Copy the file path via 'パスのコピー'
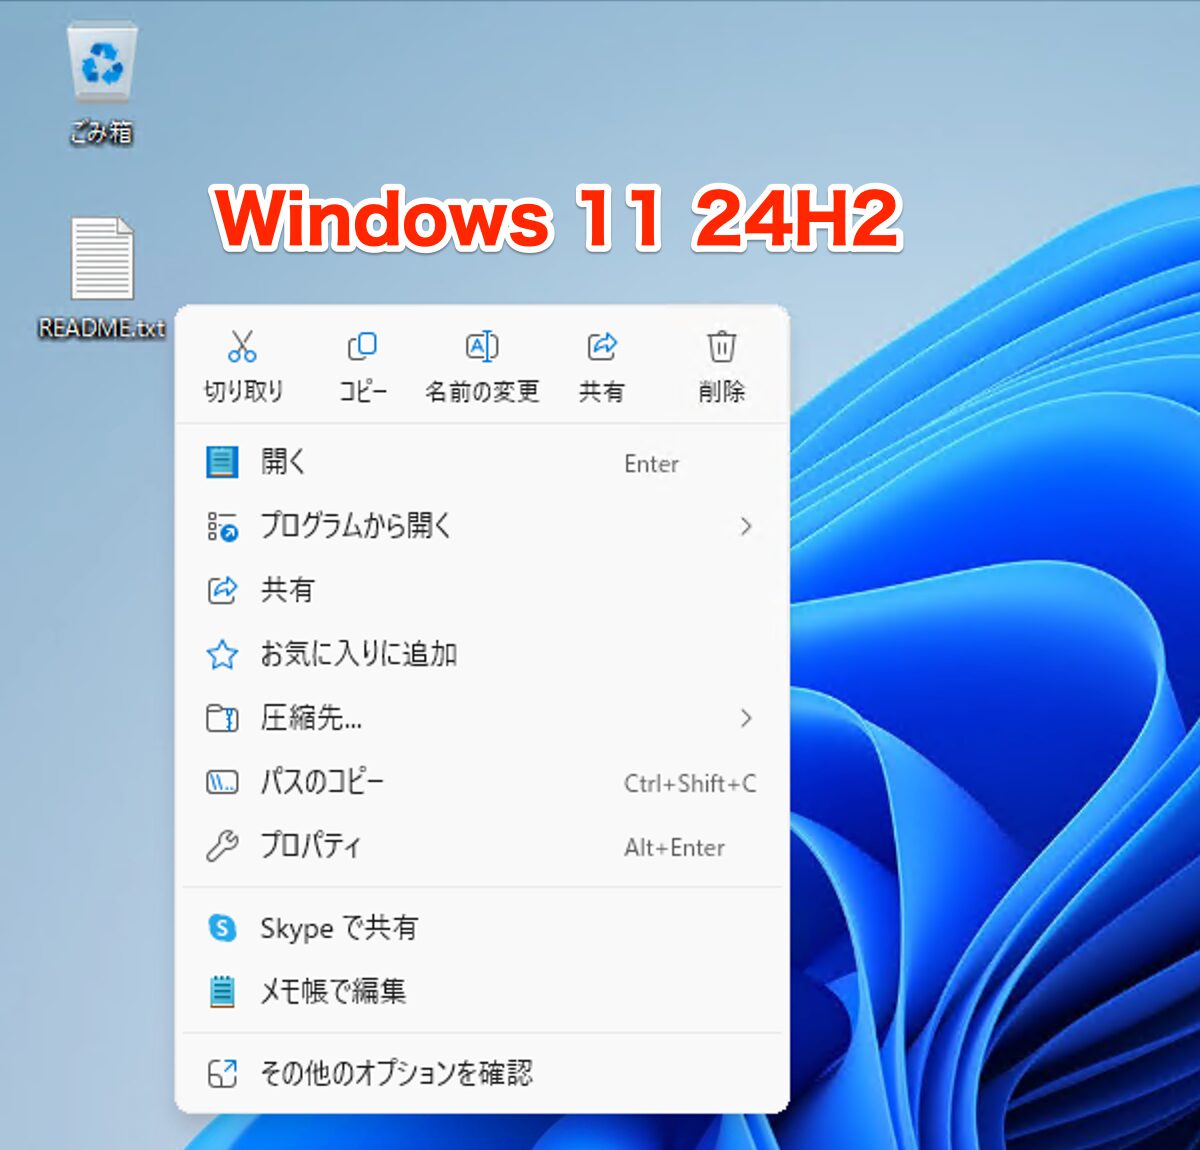This screenshot has height=1150, width=1200. [322, 782]
